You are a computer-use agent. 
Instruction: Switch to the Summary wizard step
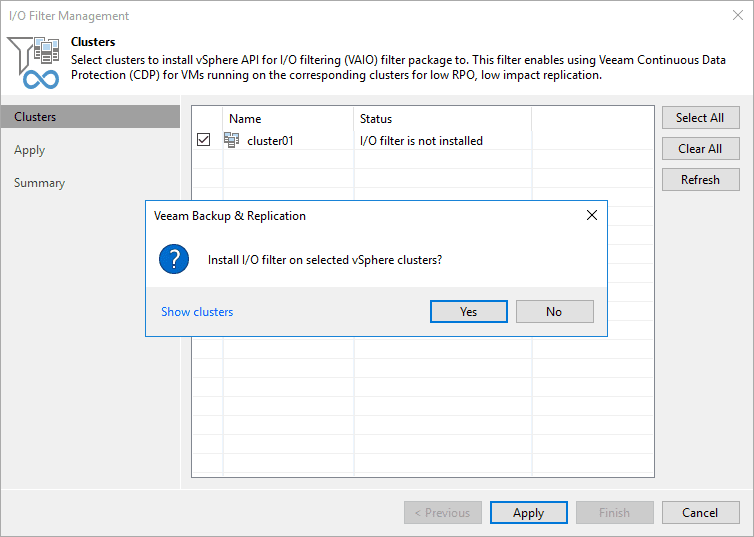(40, 183)
